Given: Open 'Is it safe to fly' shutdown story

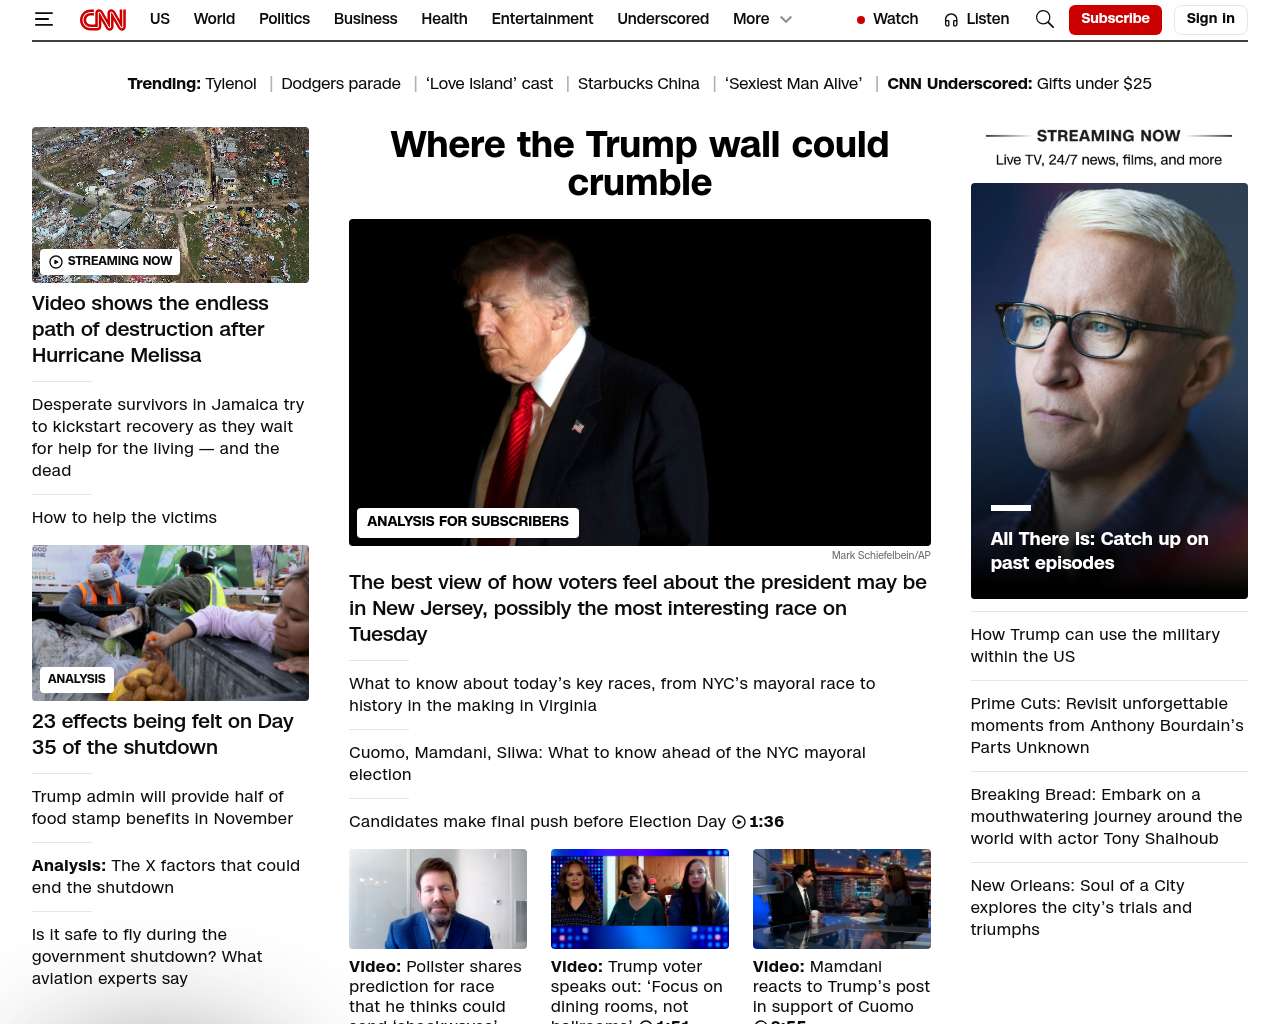Looking at the screenshot, I should coord(147,957).
